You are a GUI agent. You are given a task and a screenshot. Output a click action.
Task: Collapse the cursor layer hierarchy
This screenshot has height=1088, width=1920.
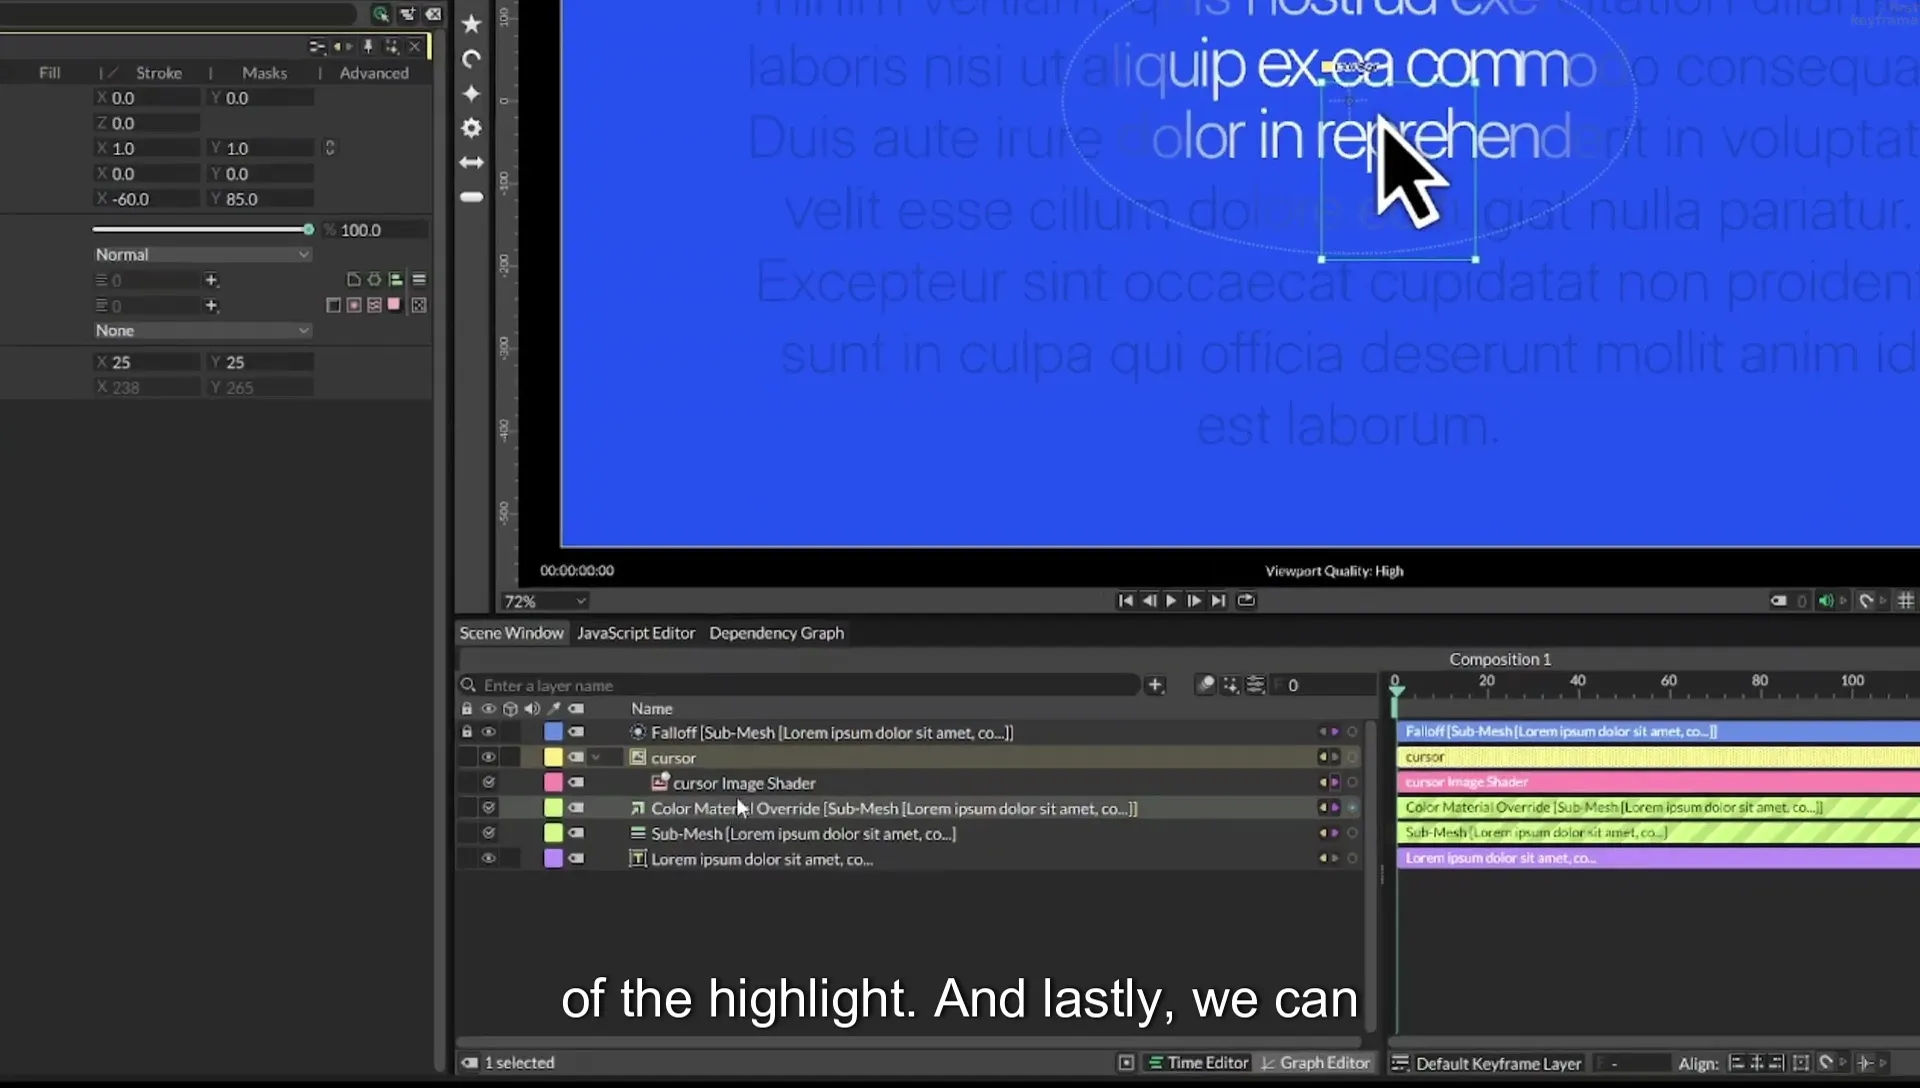[x=596, y=758]
